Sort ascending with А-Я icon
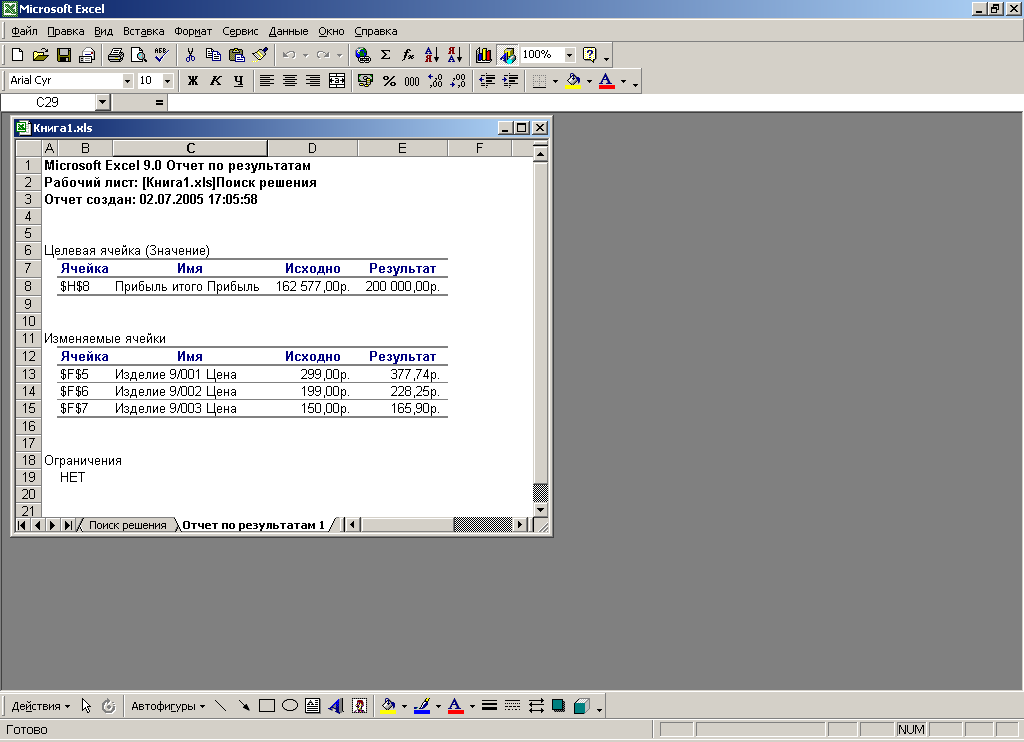Screen dimensions: 1024x742 pos(432,55)
